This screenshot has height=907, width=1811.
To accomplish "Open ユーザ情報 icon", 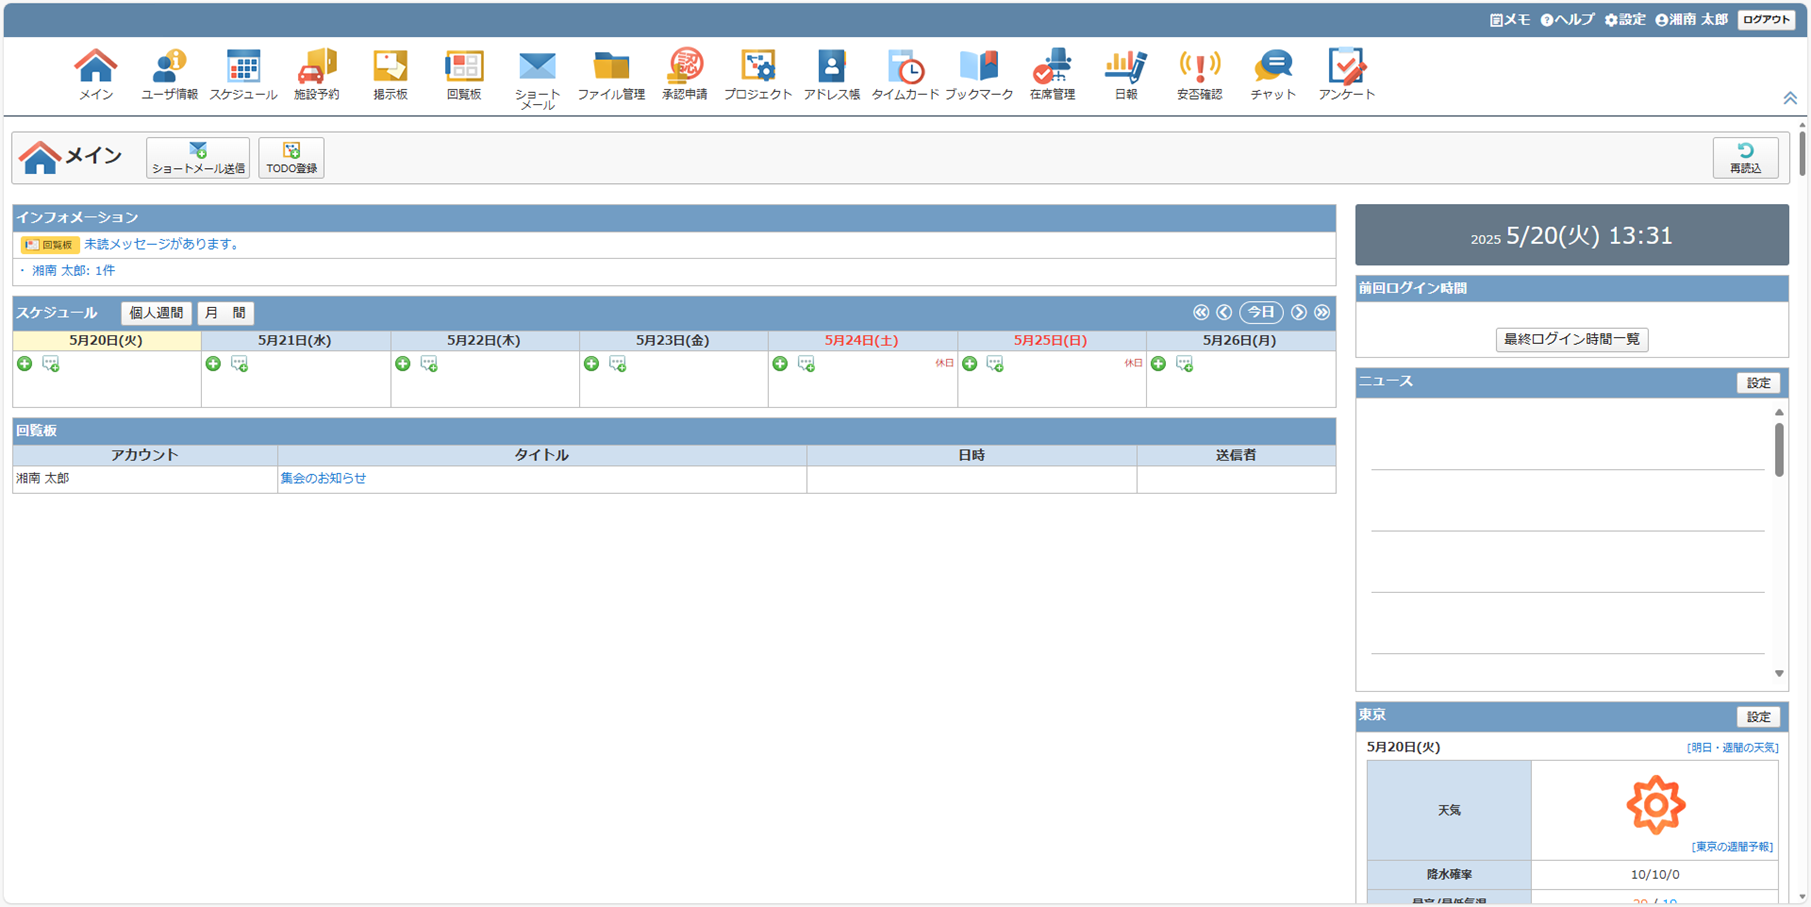I will coord(169,75).
